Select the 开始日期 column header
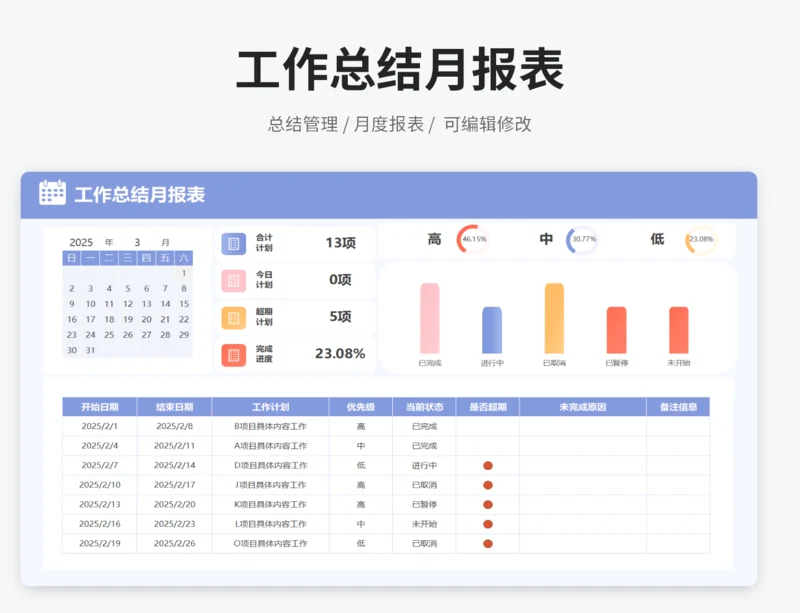Image resolution: width=800 pixels, height=613 pixels. 99,407
